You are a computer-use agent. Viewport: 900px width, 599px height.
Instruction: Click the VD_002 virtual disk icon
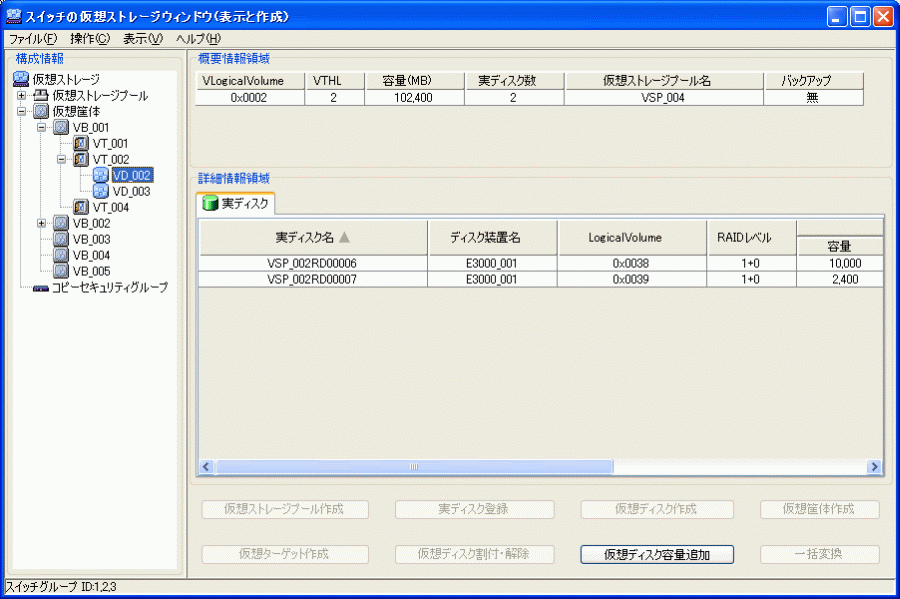[101, 175]
